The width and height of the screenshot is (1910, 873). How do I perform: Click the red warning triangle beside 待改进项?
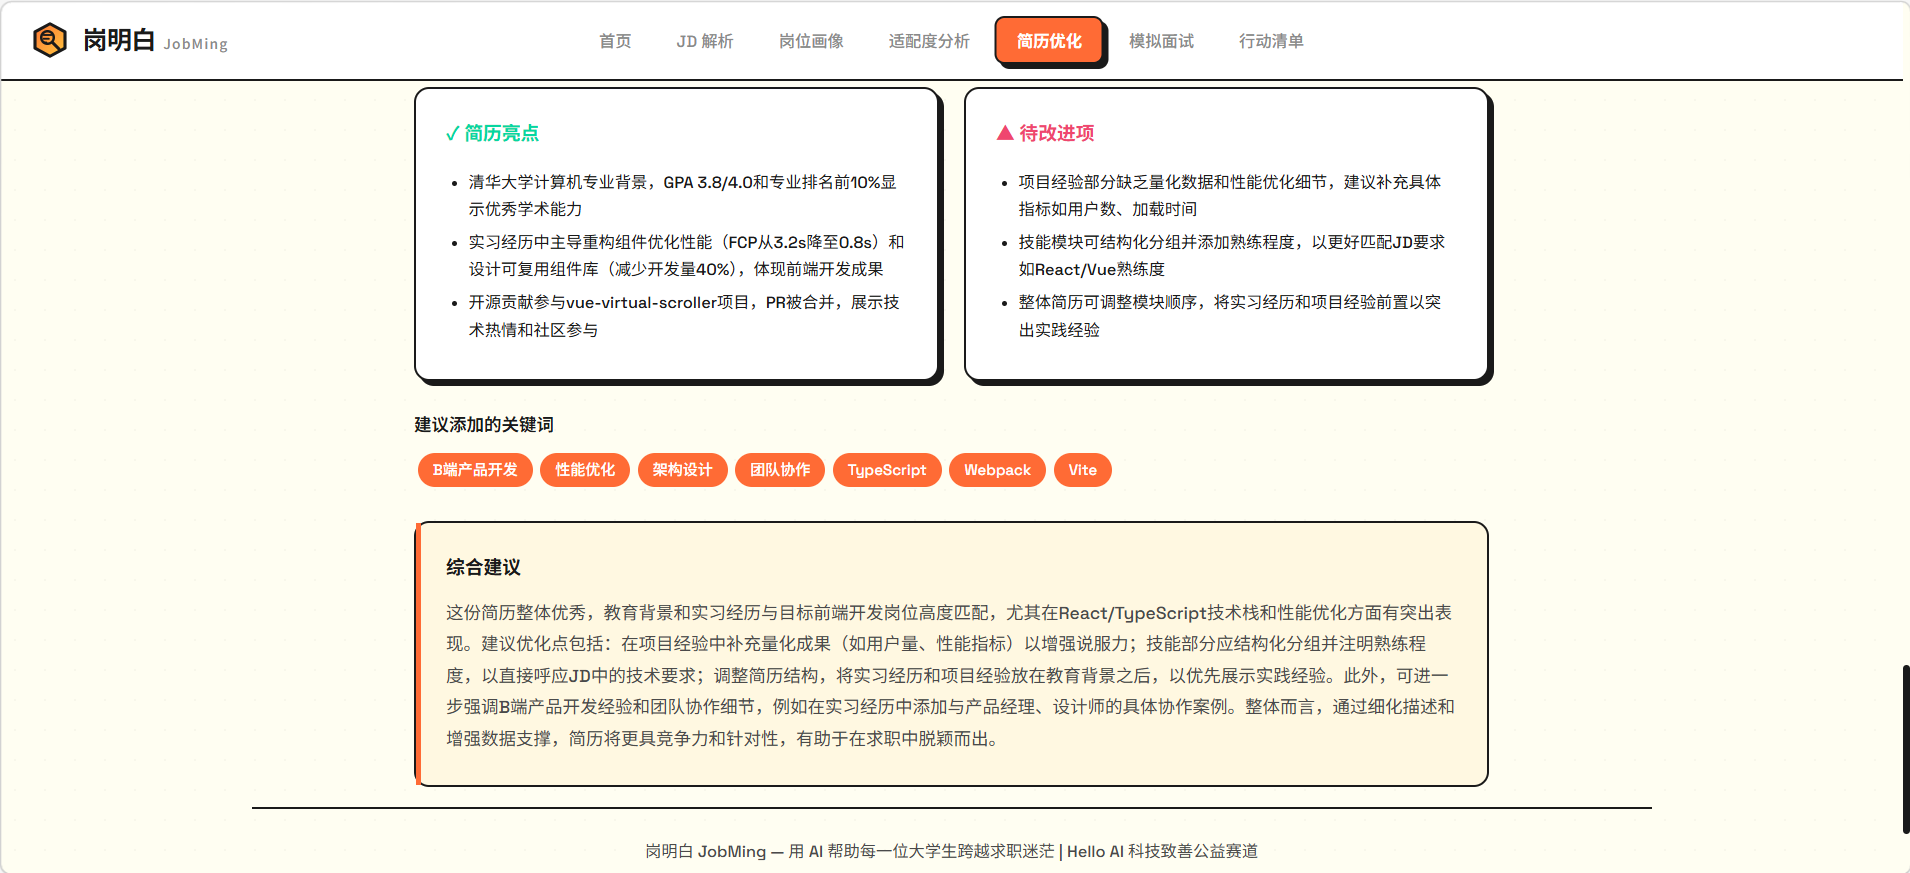[1005, 133]
